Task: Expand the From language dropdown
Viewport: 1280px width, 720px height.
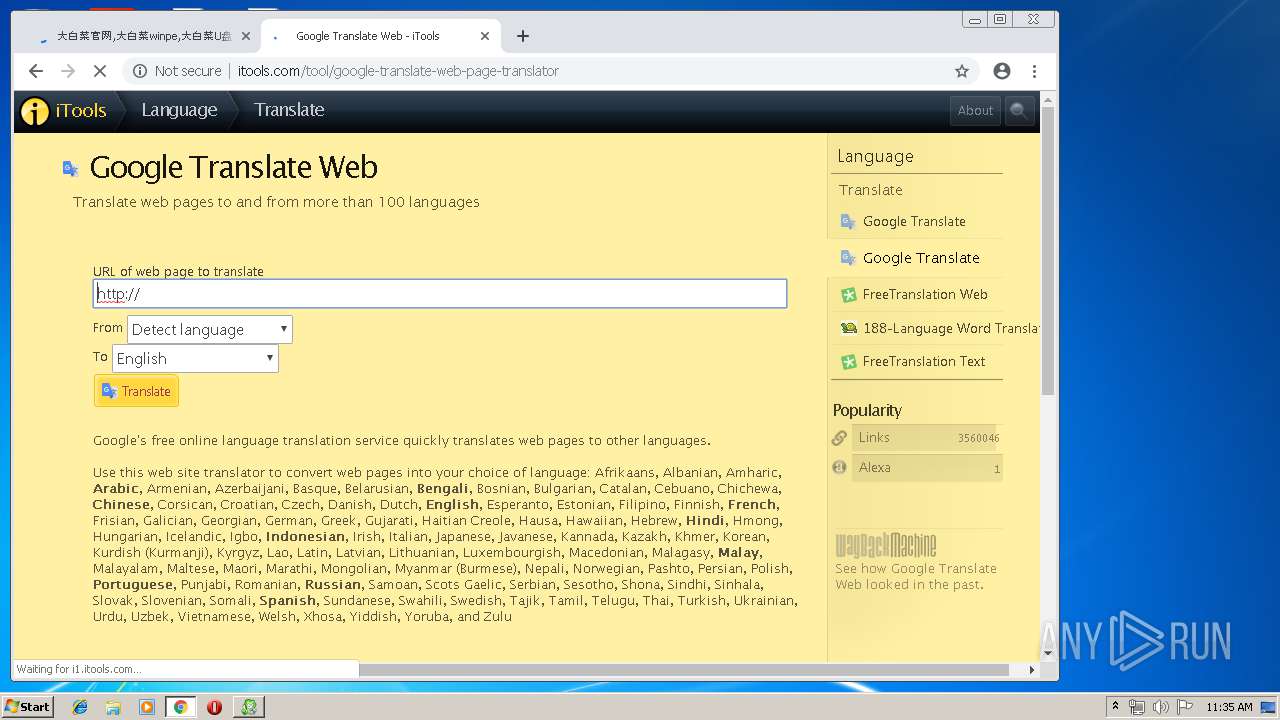Action: (210, 329)
